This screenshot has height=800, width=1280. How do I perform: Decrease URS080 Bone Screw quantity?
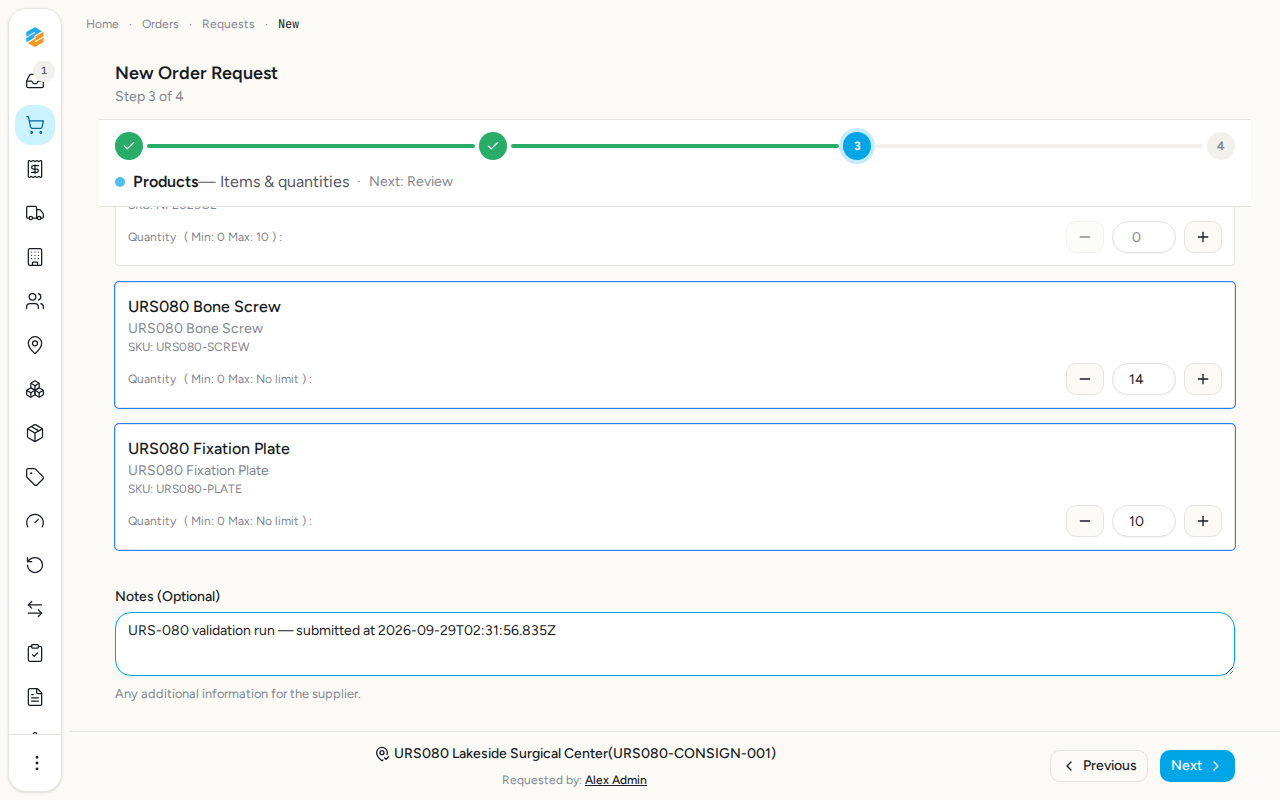[x=1085, y=379]
